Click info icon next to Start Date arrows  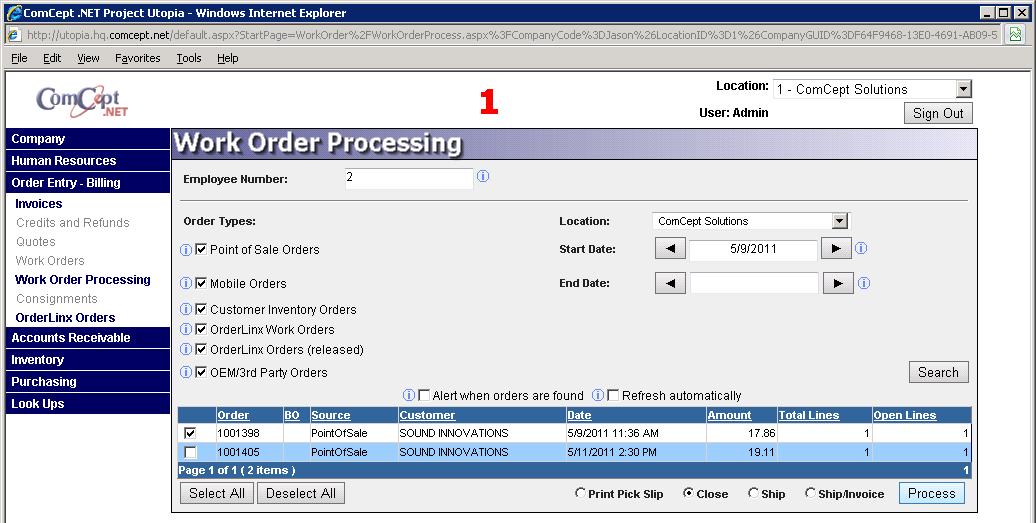pyautogui.click(x=862, y=249)
